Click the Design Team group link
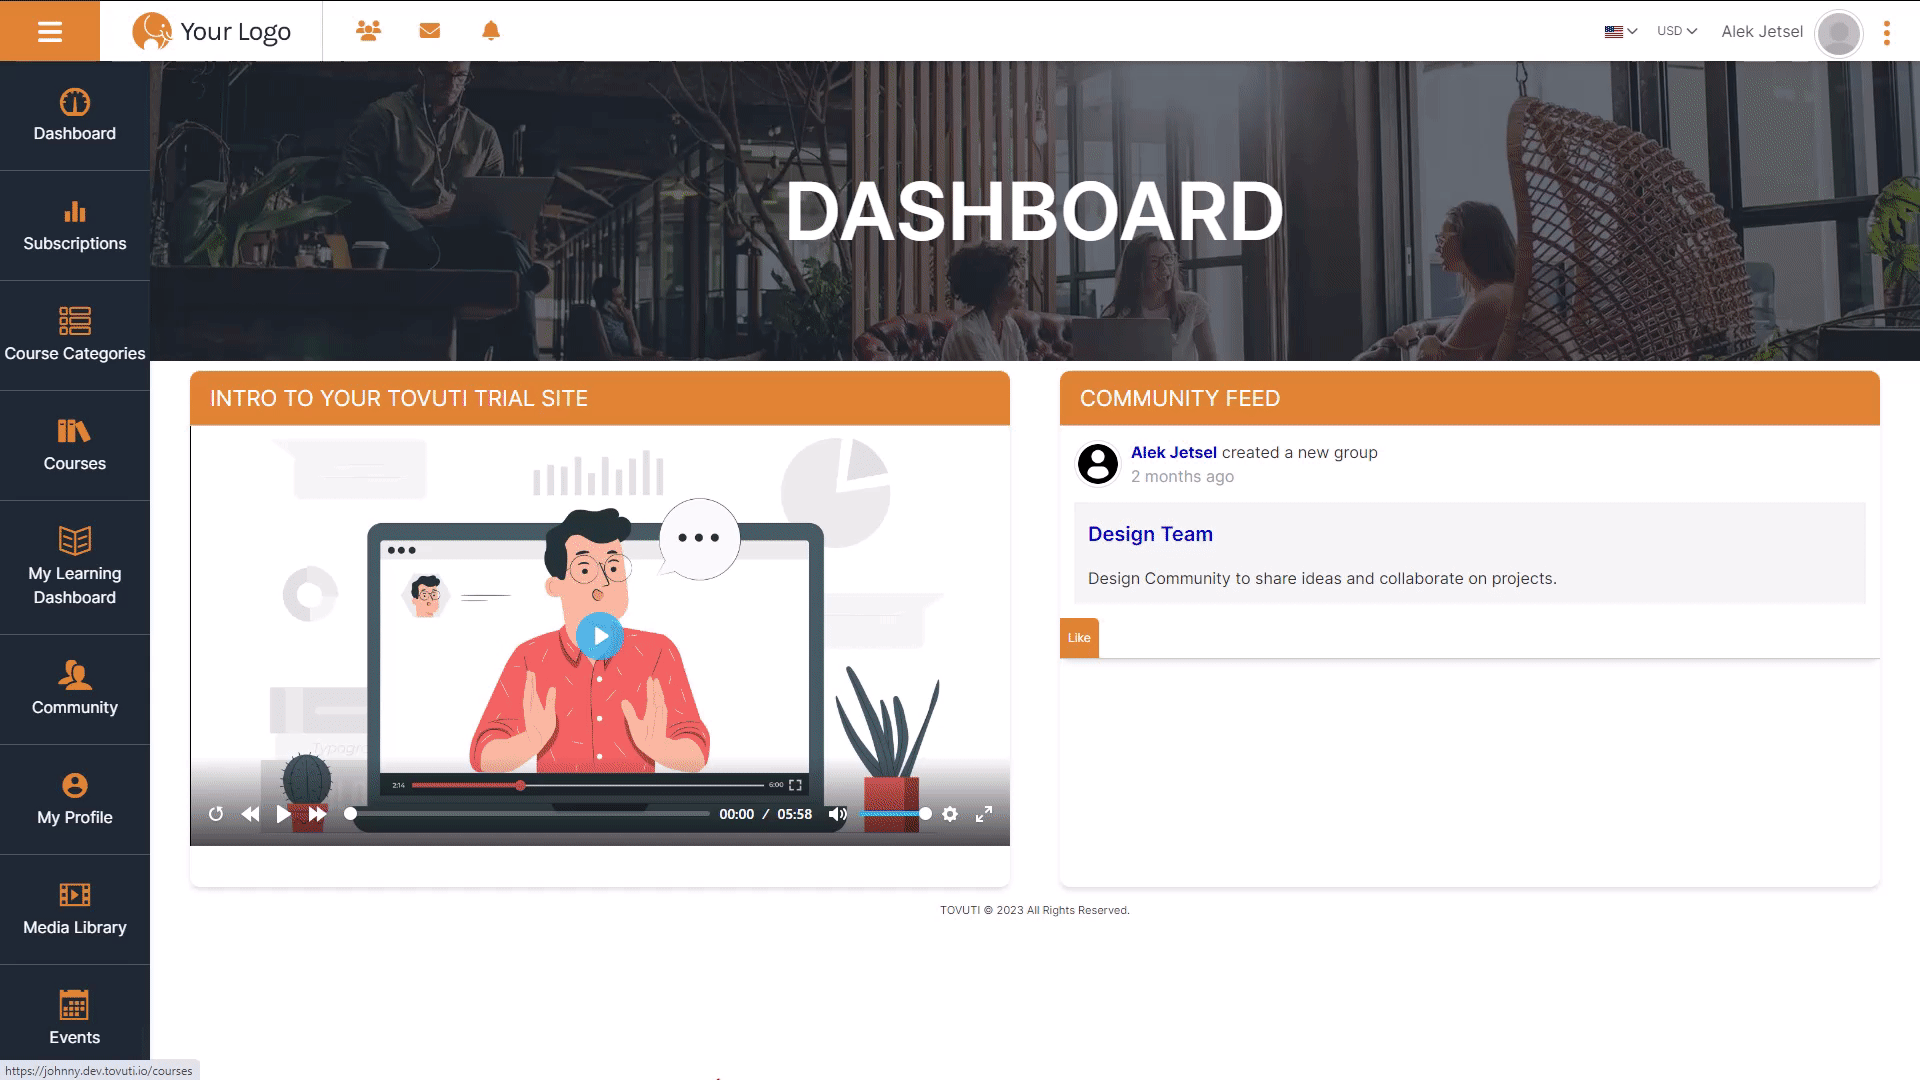Image resolution: width=1920 pixels, height=1080 pixels. coord(1150,534)
